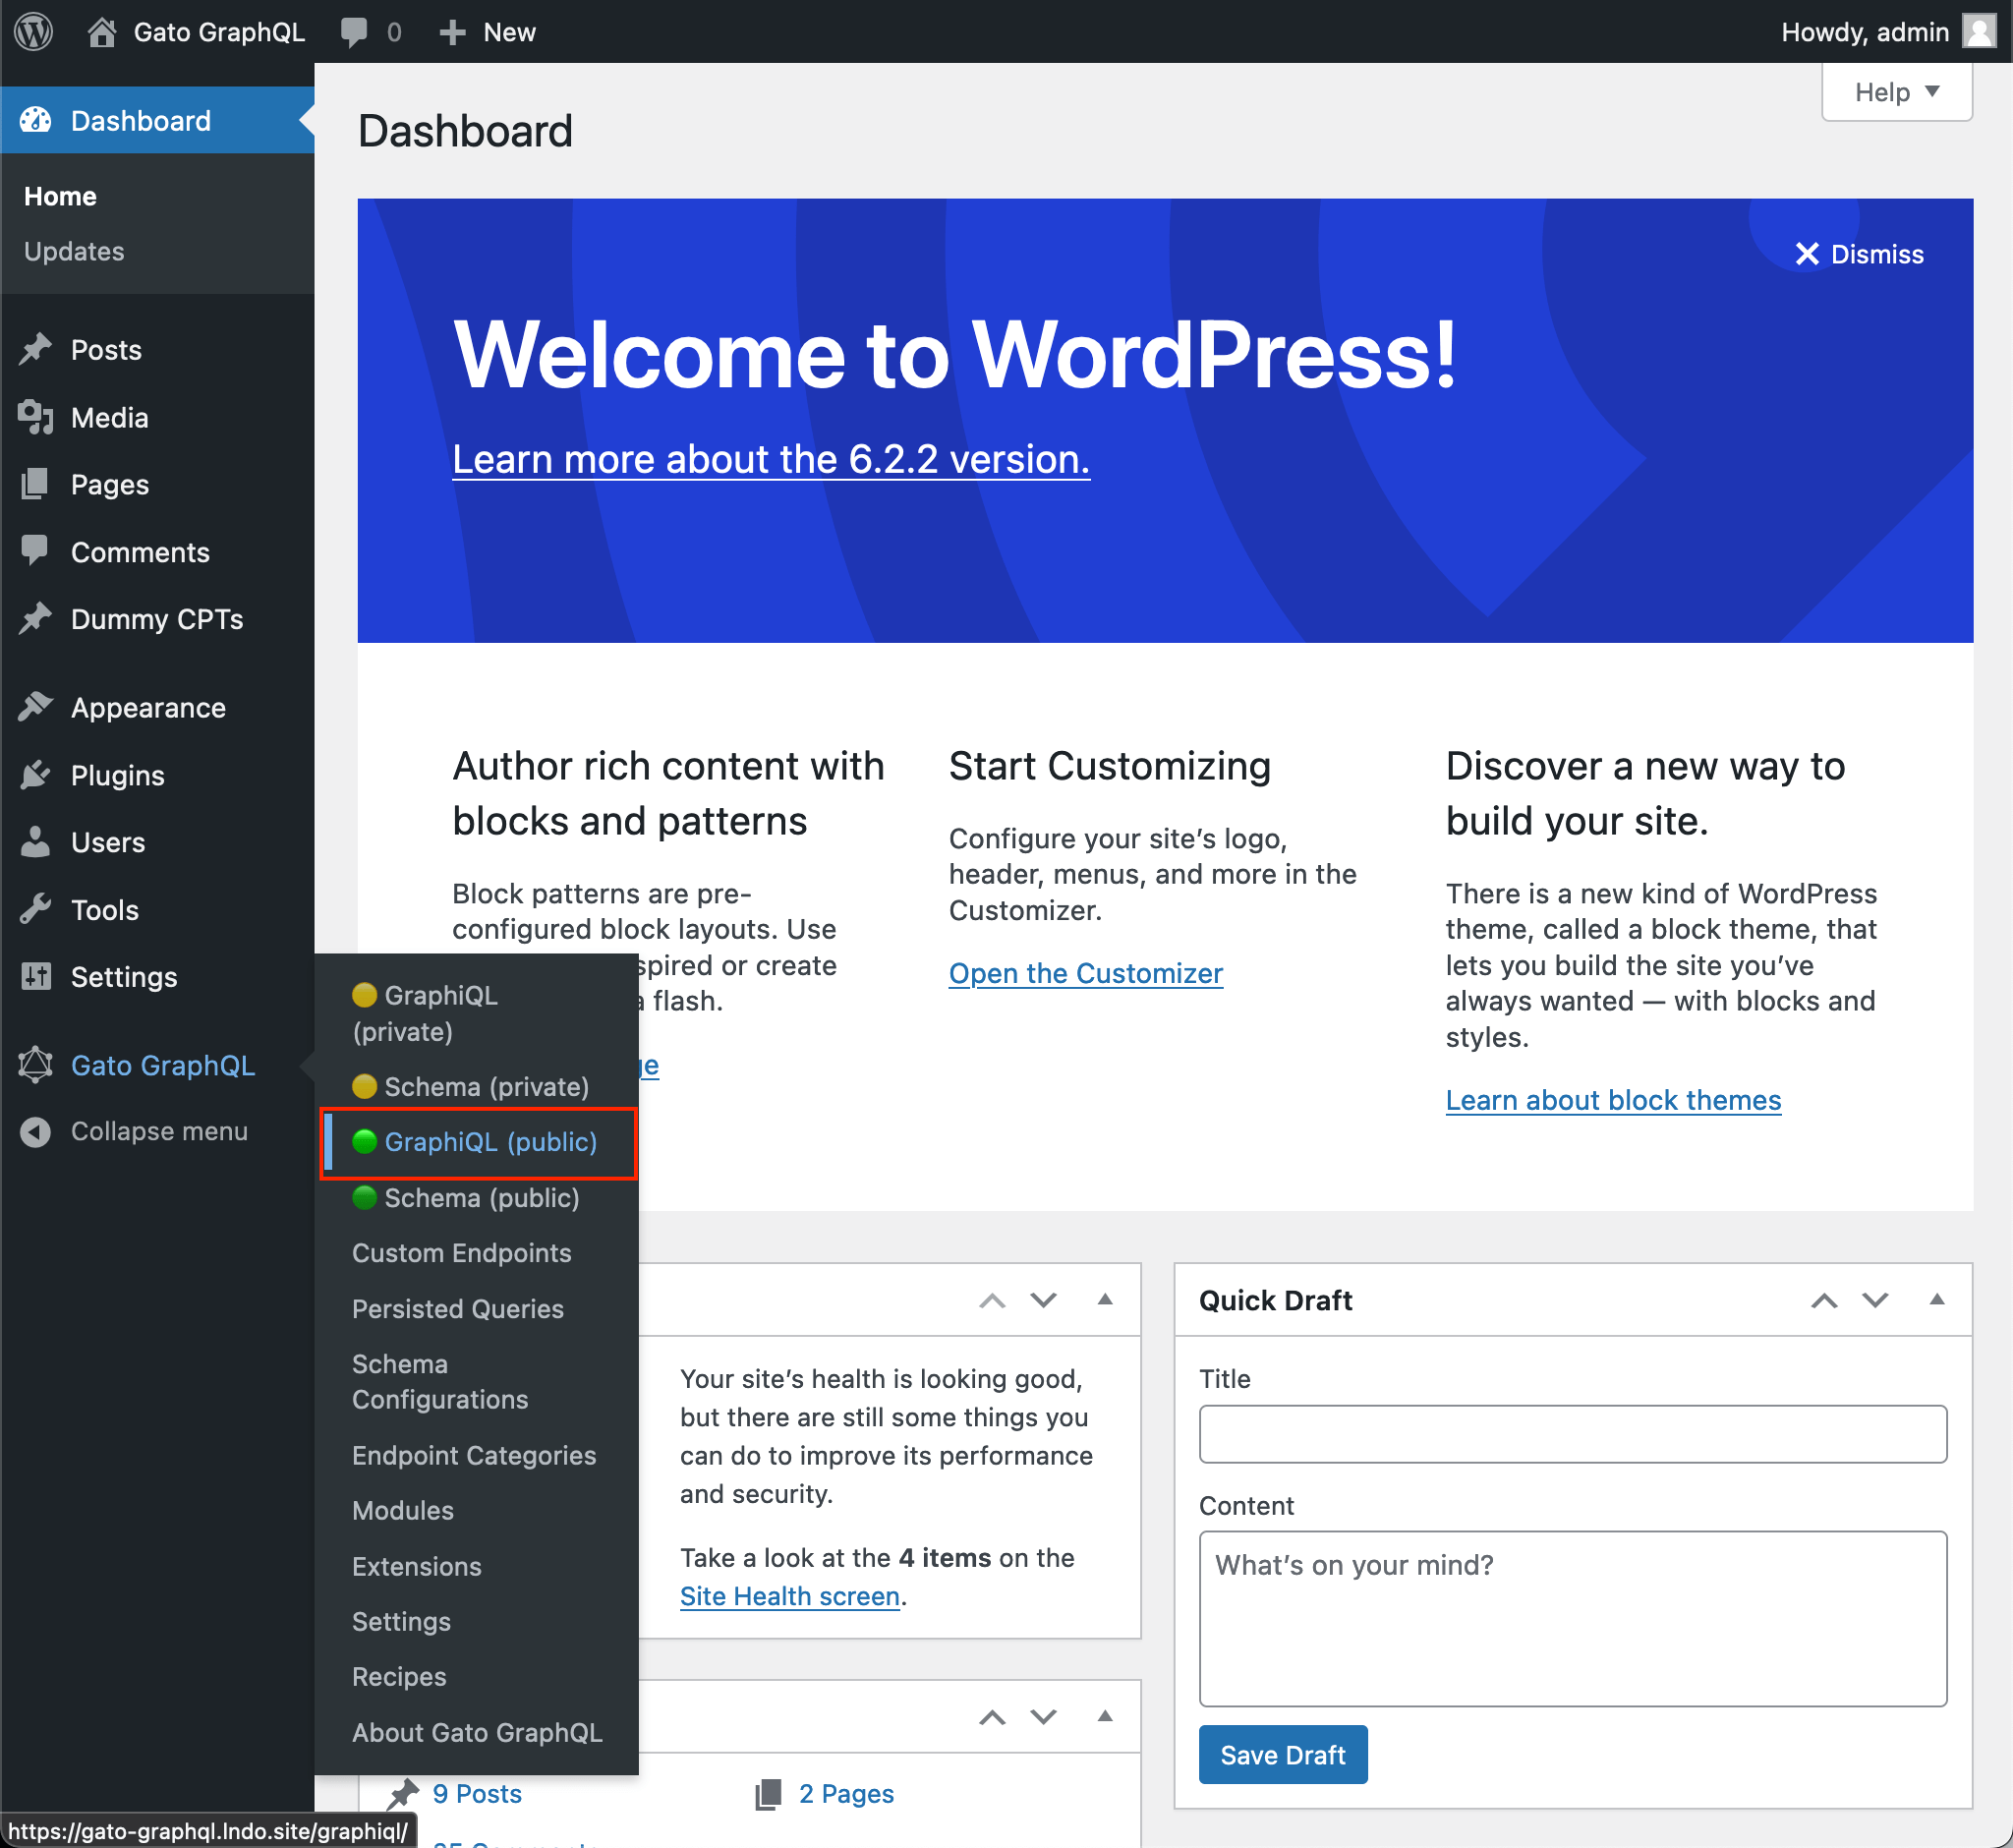Screen dimensions: 2013x1848
Task: Click the Save Draft button
Action: coord(1283,1754)
